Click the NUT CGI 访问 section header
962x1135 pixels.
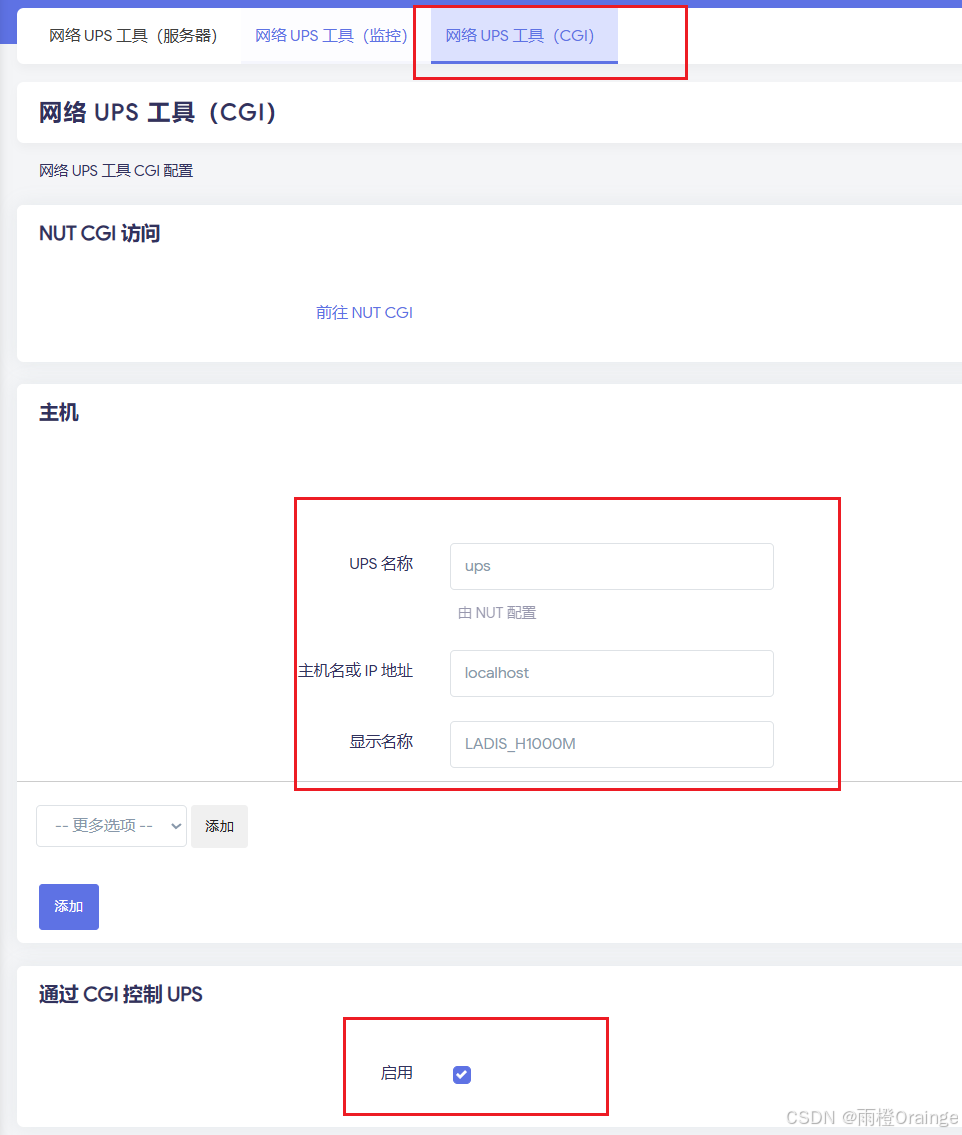tap(98, 233)
